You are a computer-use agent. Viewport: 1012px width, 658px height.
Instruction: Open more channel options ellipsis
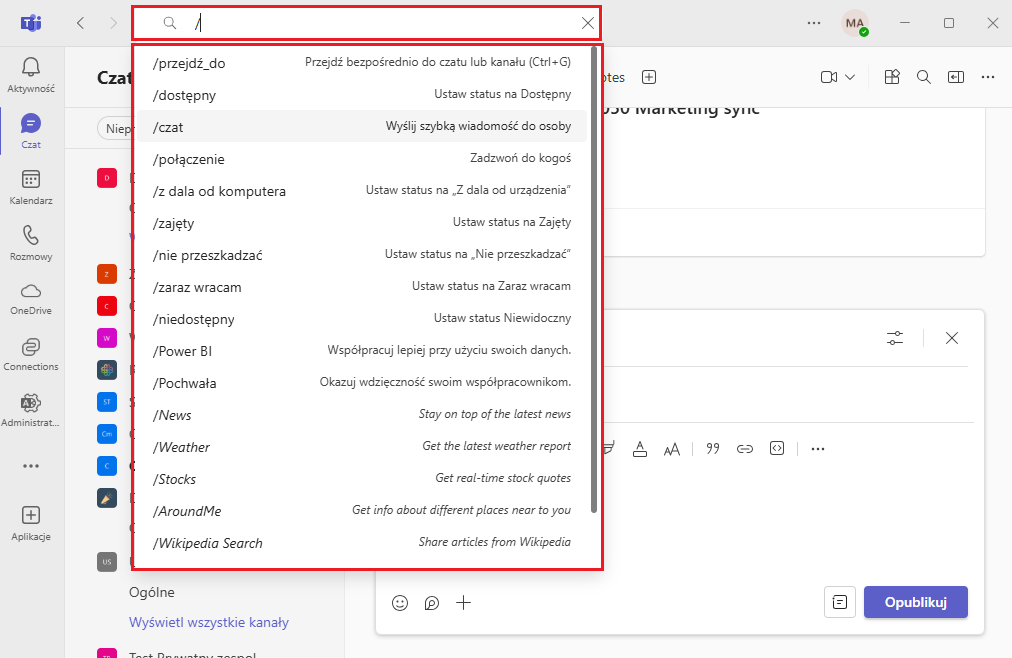pyautogui.click(x=988, y=77)
